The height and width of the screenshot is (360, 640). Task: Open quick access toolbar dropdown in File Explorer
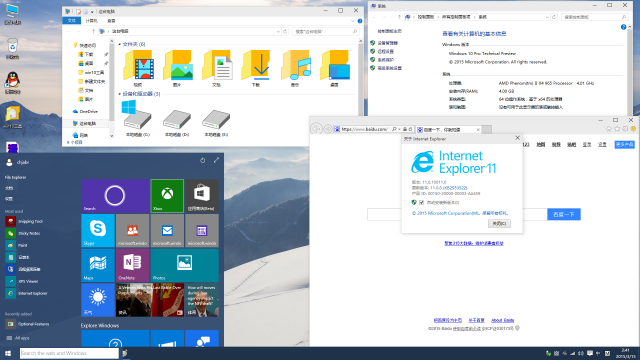pyautogui.click(x=92, y=12)
